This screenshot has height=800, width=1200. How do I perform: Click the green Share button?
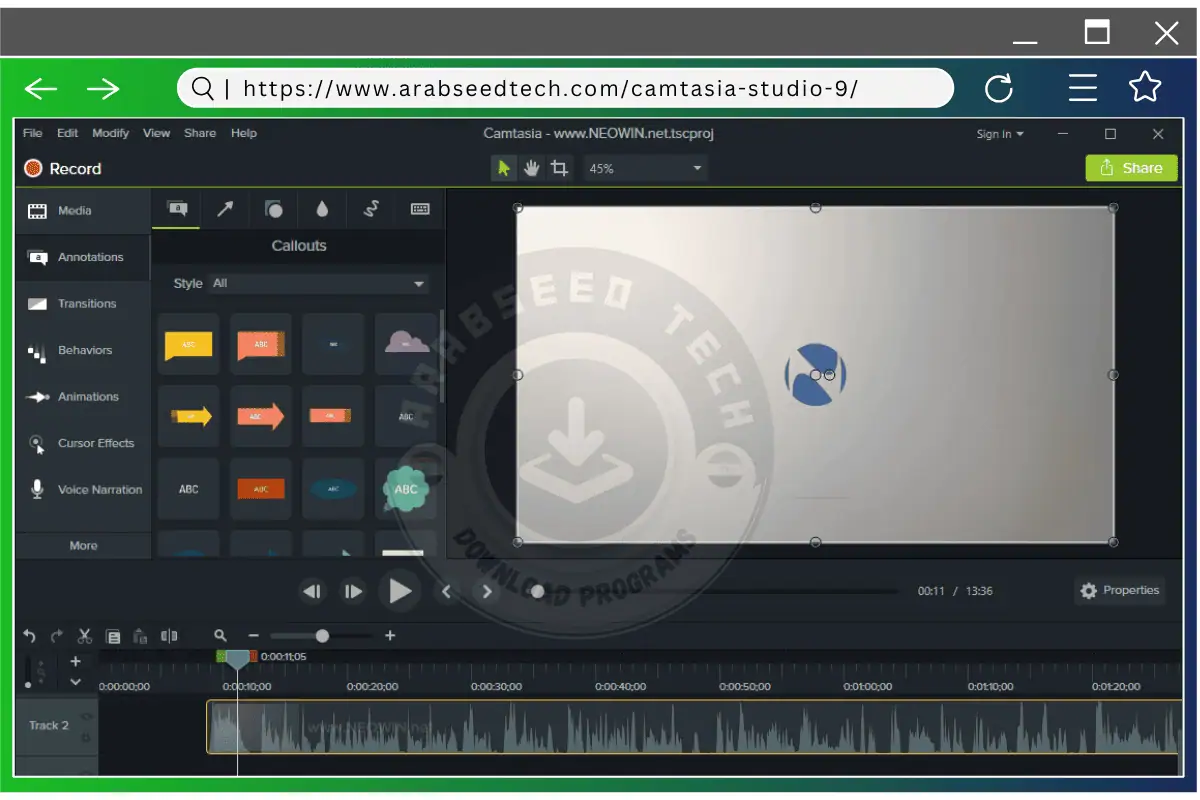1131,168
